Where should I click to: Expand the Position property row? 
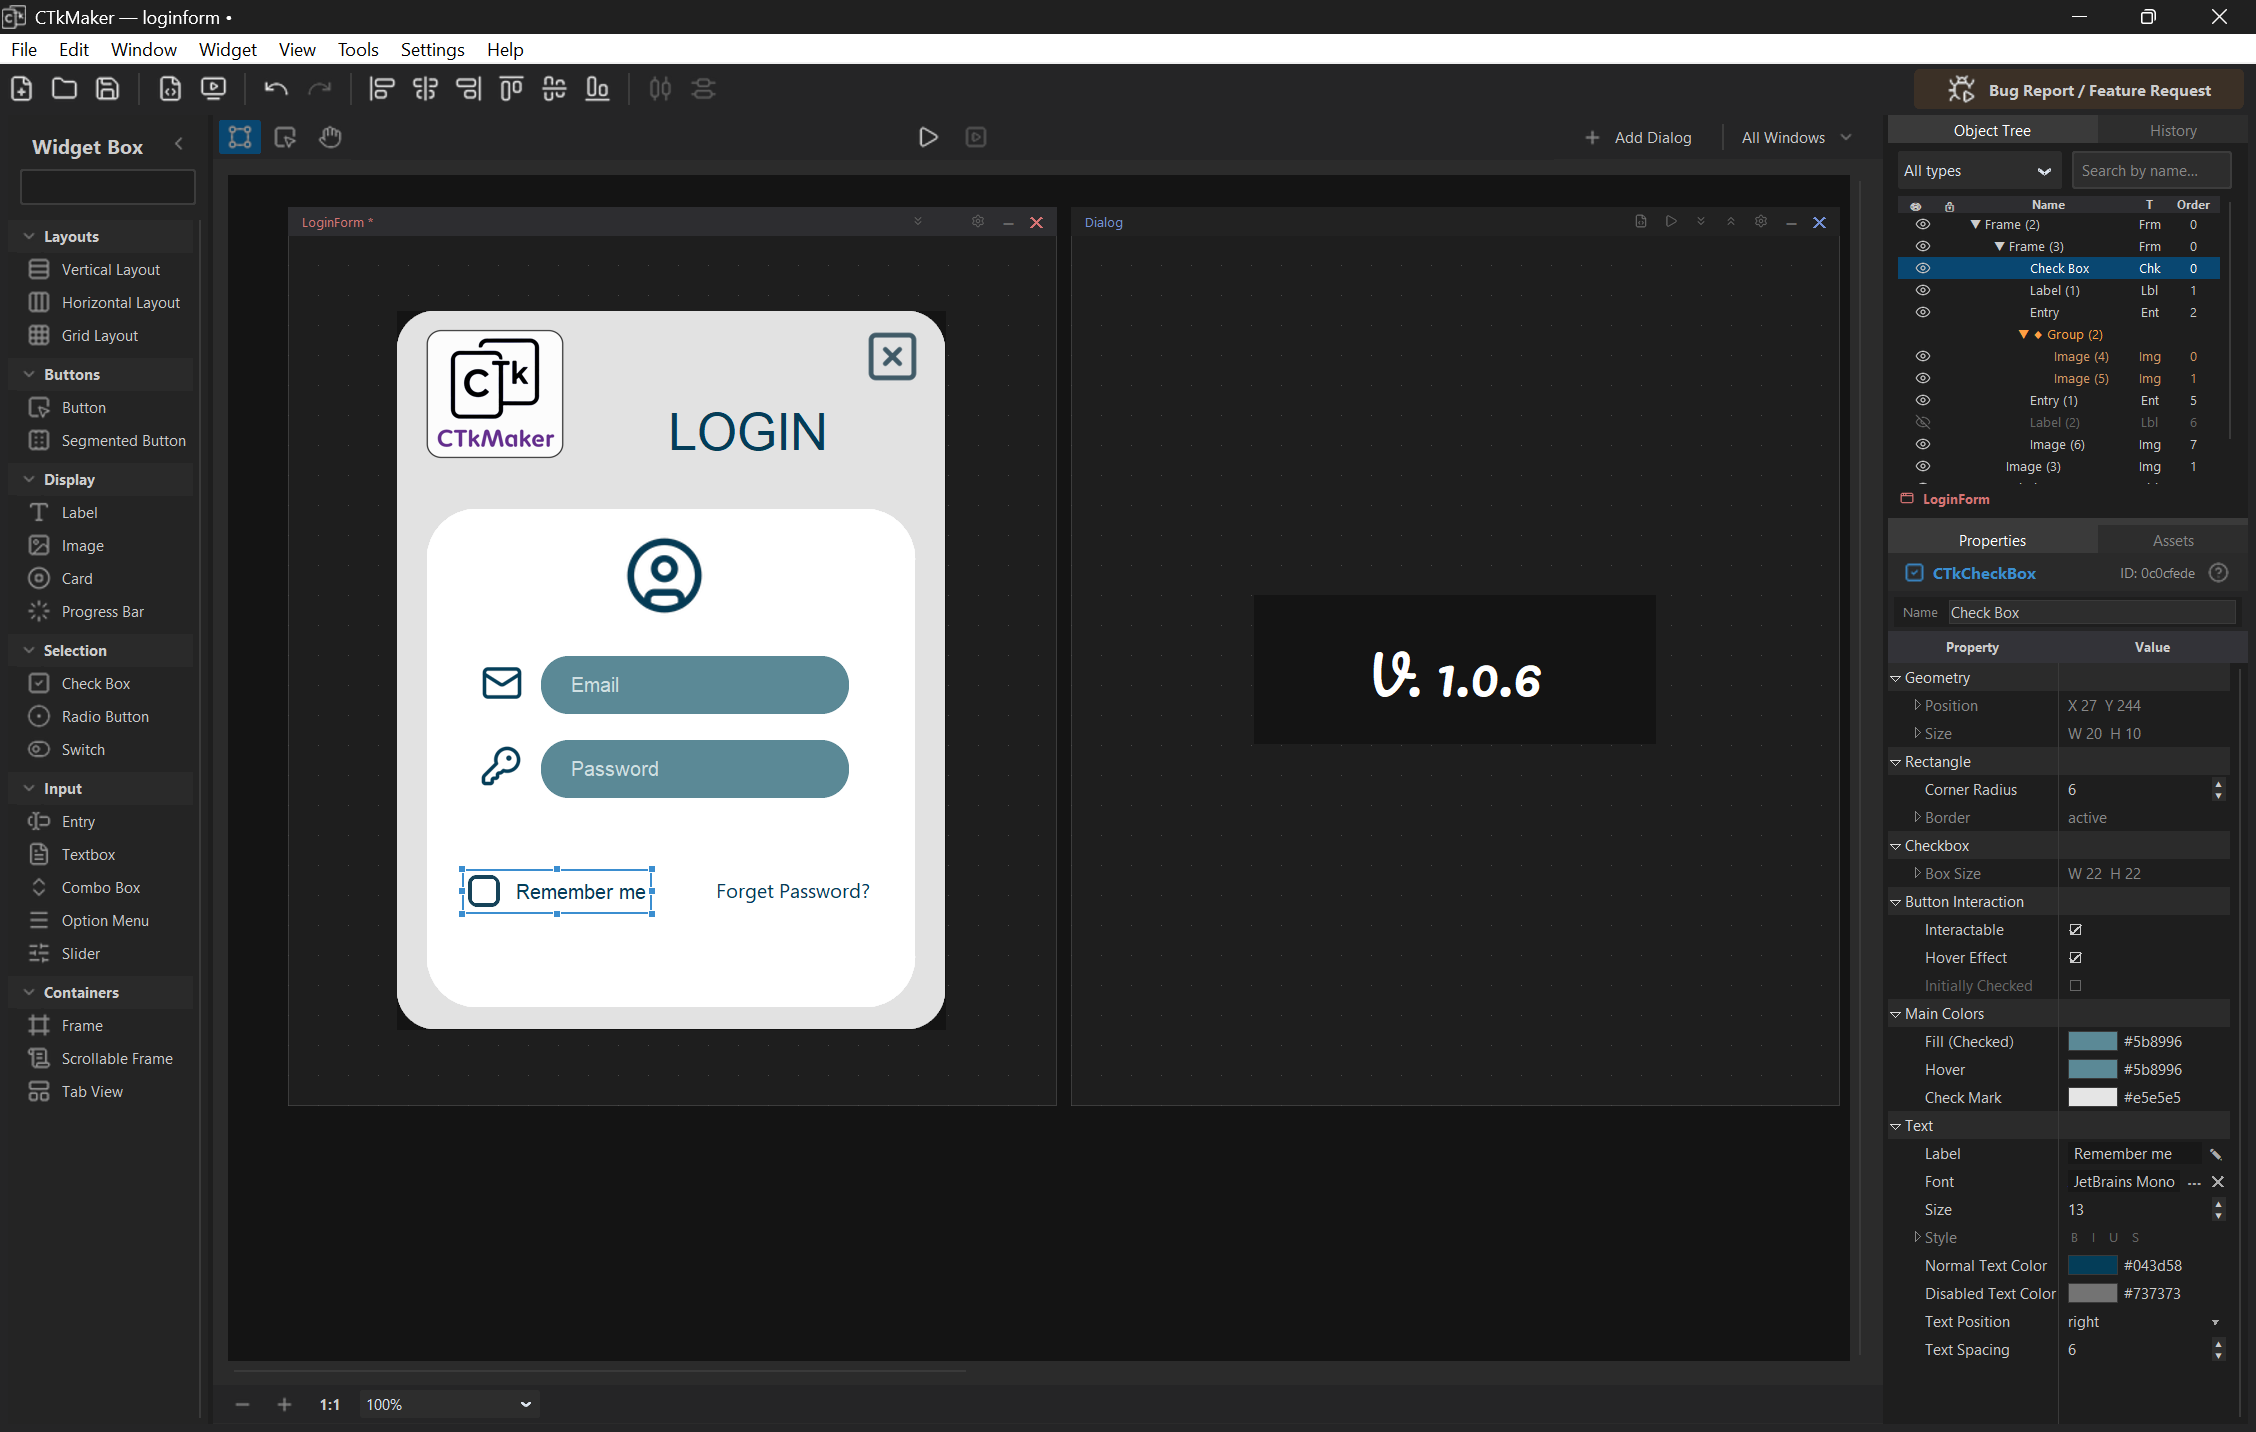[1917, 705]
